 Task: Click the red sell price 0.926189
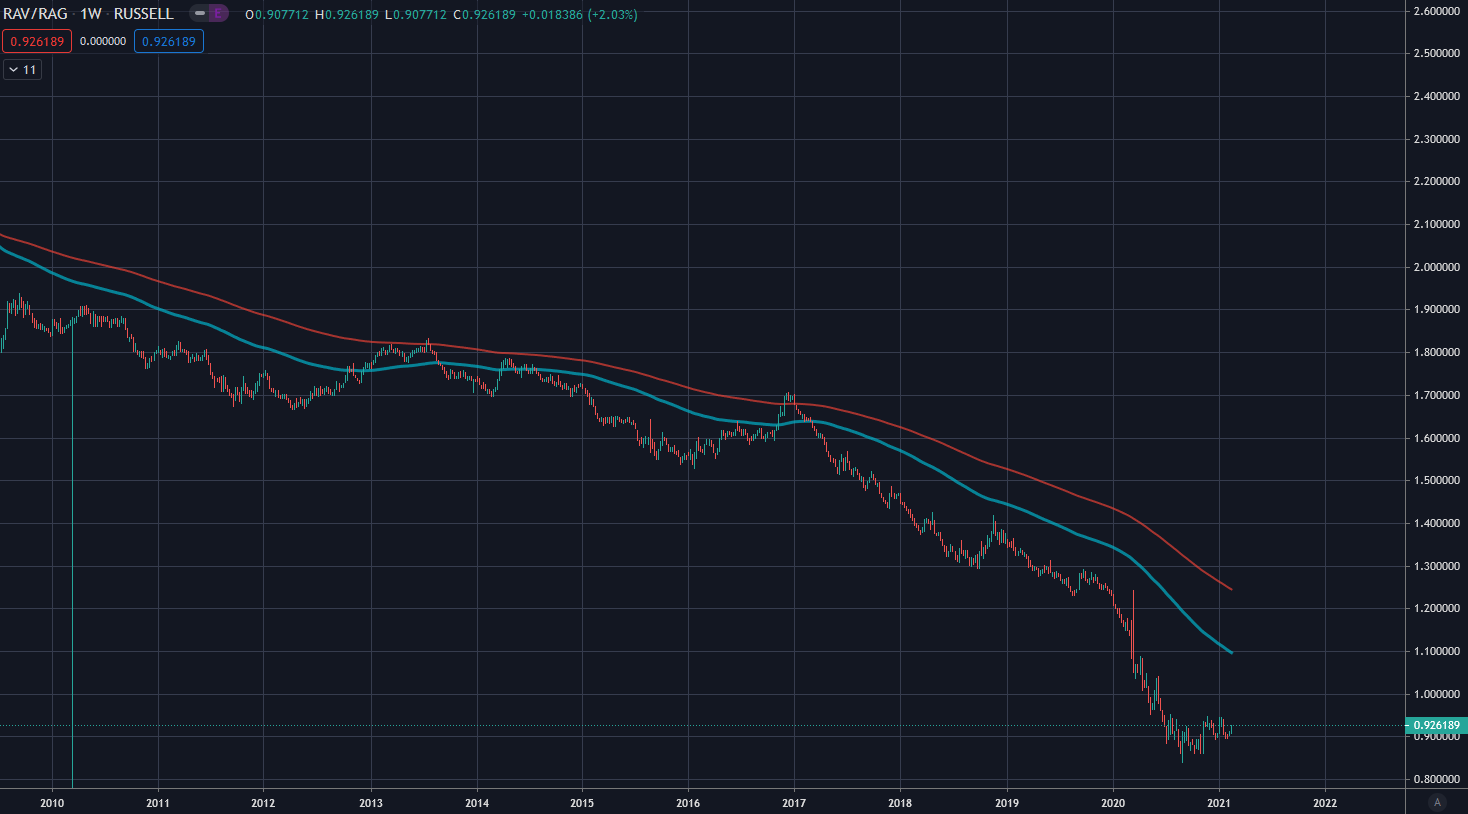pos(37,41)
